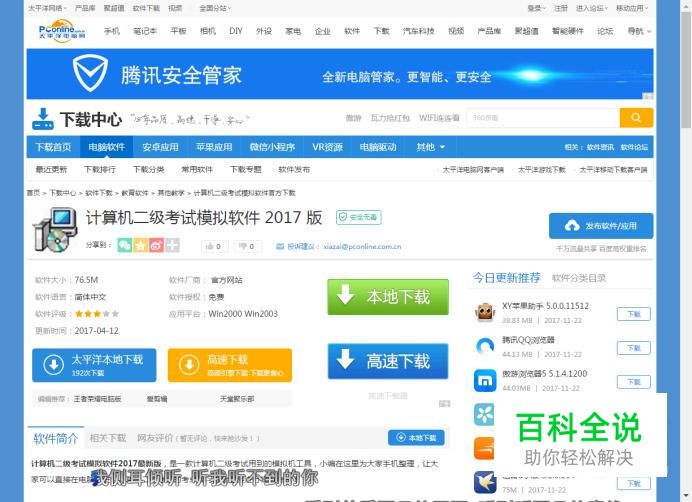This screenshot has height=502, width=692.
Task: Click the Tencent security shield banner
Action: 340,74
